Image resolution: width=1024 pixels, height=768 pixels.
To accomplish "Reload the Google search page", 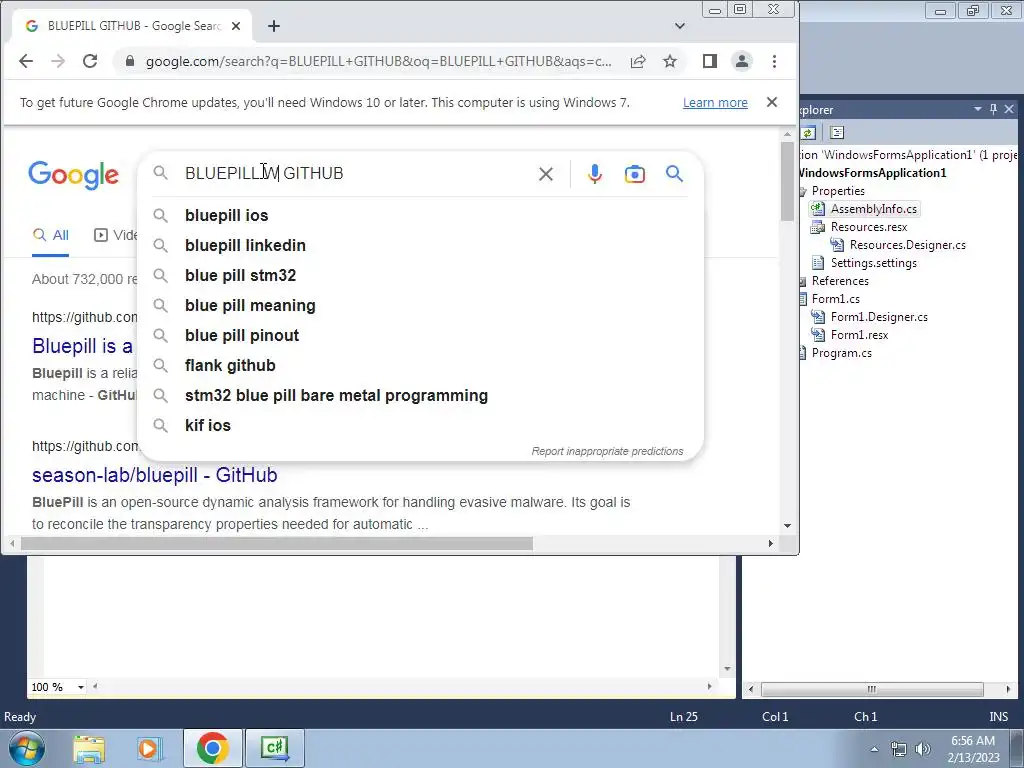I will (x=90, y=61).
